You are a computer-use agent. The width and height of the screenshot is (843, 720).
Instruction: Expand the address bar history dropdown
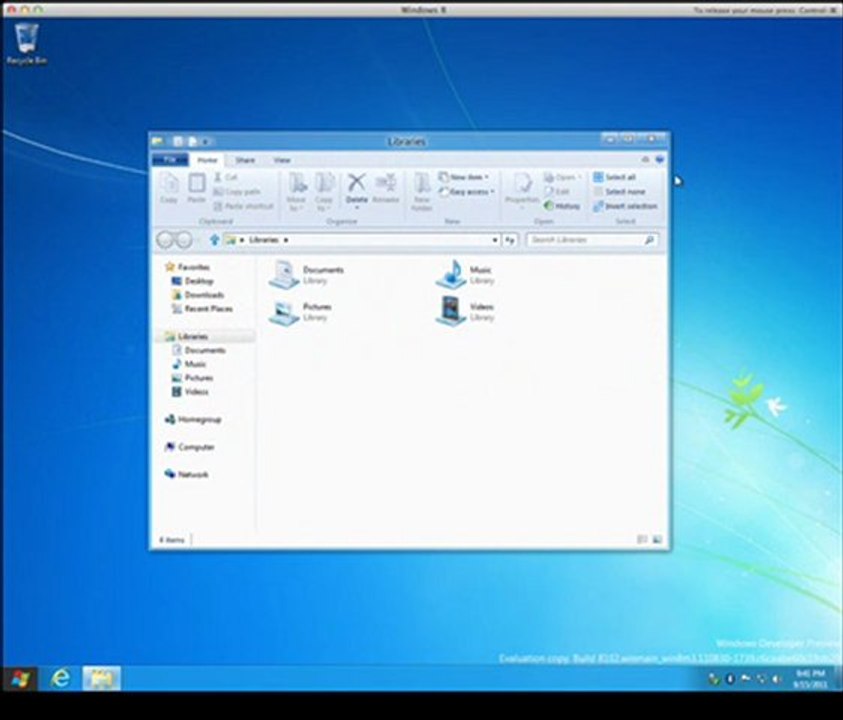pyautogui.click(x=495, y=240)
